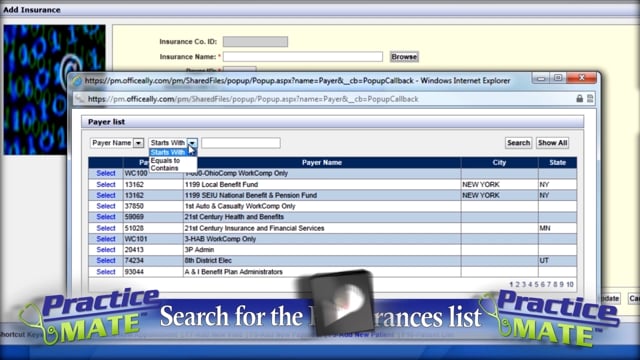Choose 'Contains' in the dropdown list

tap(164, 168)
